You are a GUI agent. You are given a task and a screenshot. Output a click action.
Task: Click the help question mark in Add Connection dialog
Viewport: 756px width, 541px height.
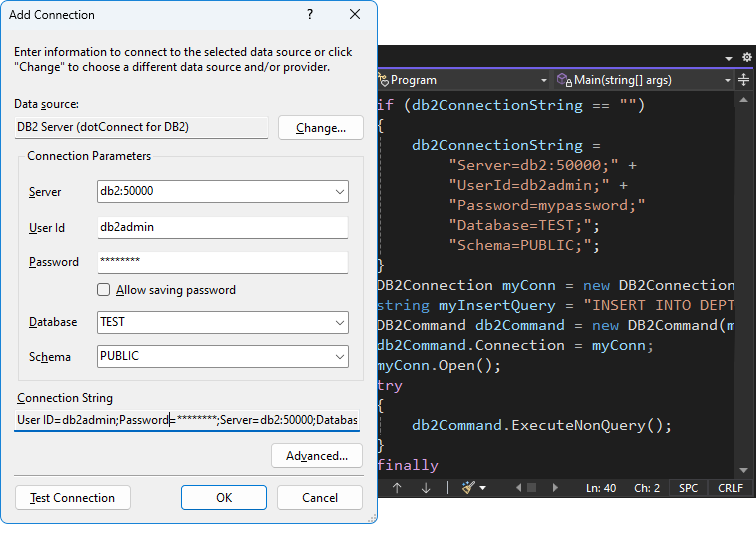310,14
